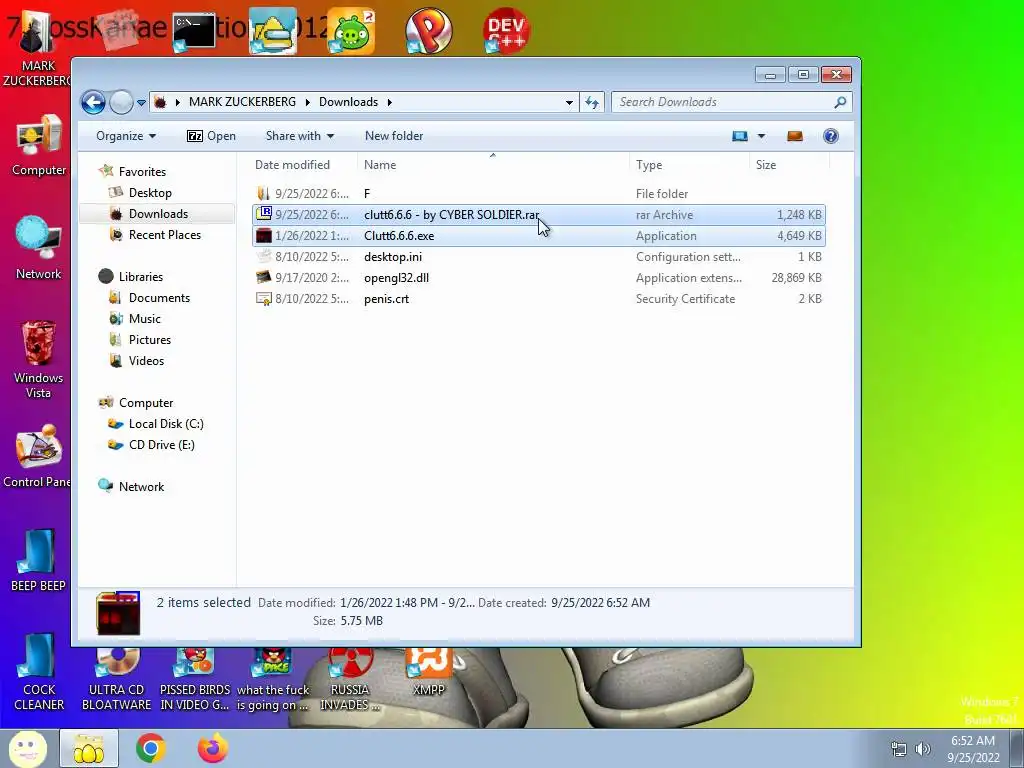Toggle the preview pane icon
The width and height of the screenshot is (1024, 768).
[x=795, y=136]
